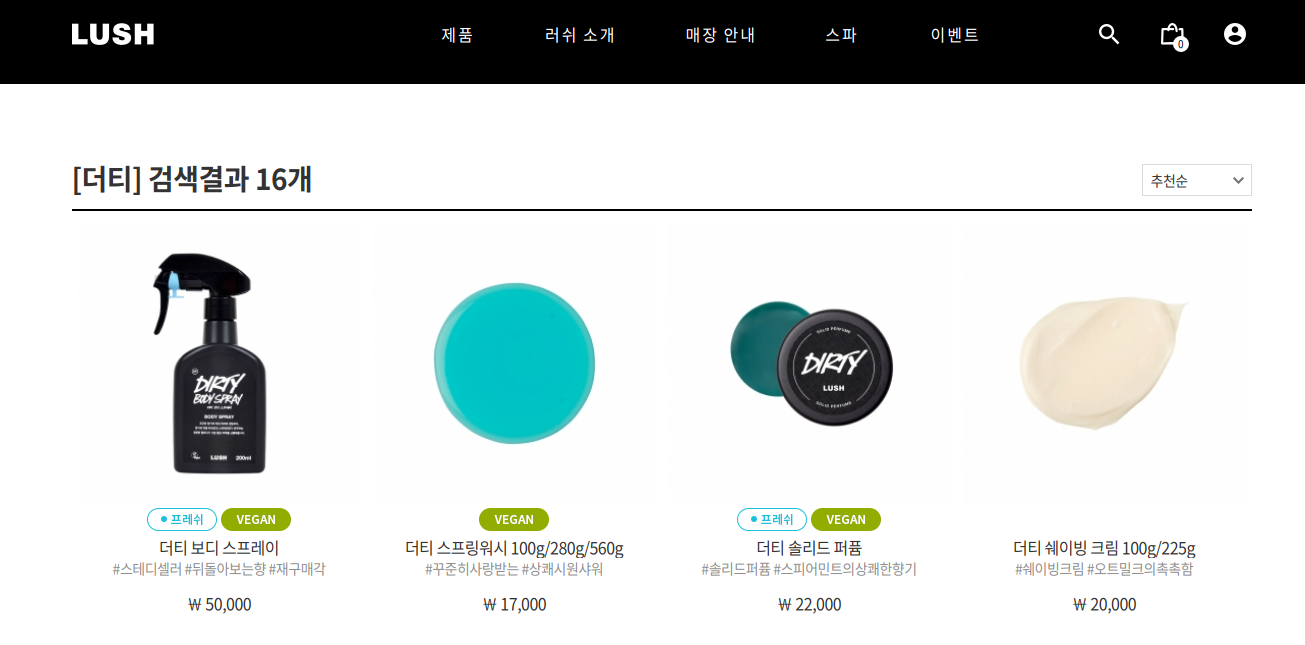Screen dimensions: 1305x645
Task: Click the LUSH logo
Action: pyautogui.click(x=113, y=35)
